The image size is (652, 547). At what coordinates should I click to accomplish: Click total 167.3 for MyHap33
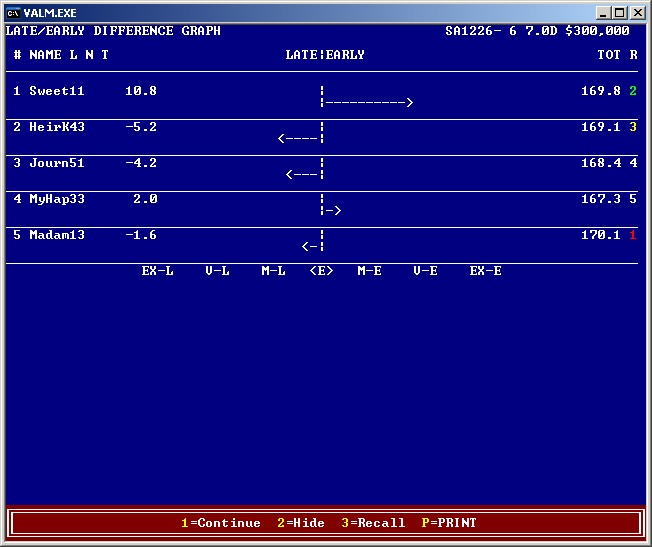[x=601, y=199]
